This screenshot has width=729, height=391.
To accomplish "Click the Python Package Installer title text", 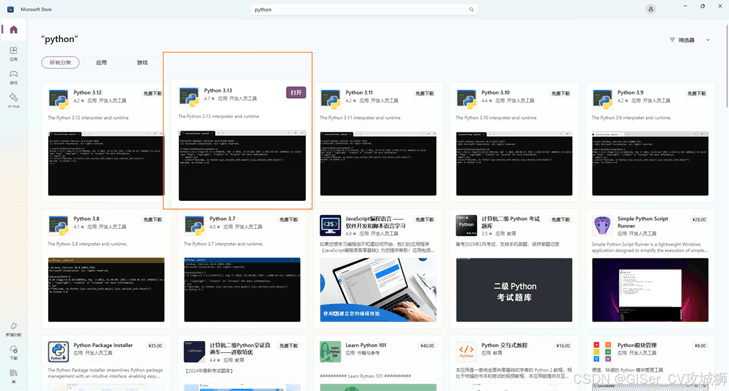I will click(103, 345).
